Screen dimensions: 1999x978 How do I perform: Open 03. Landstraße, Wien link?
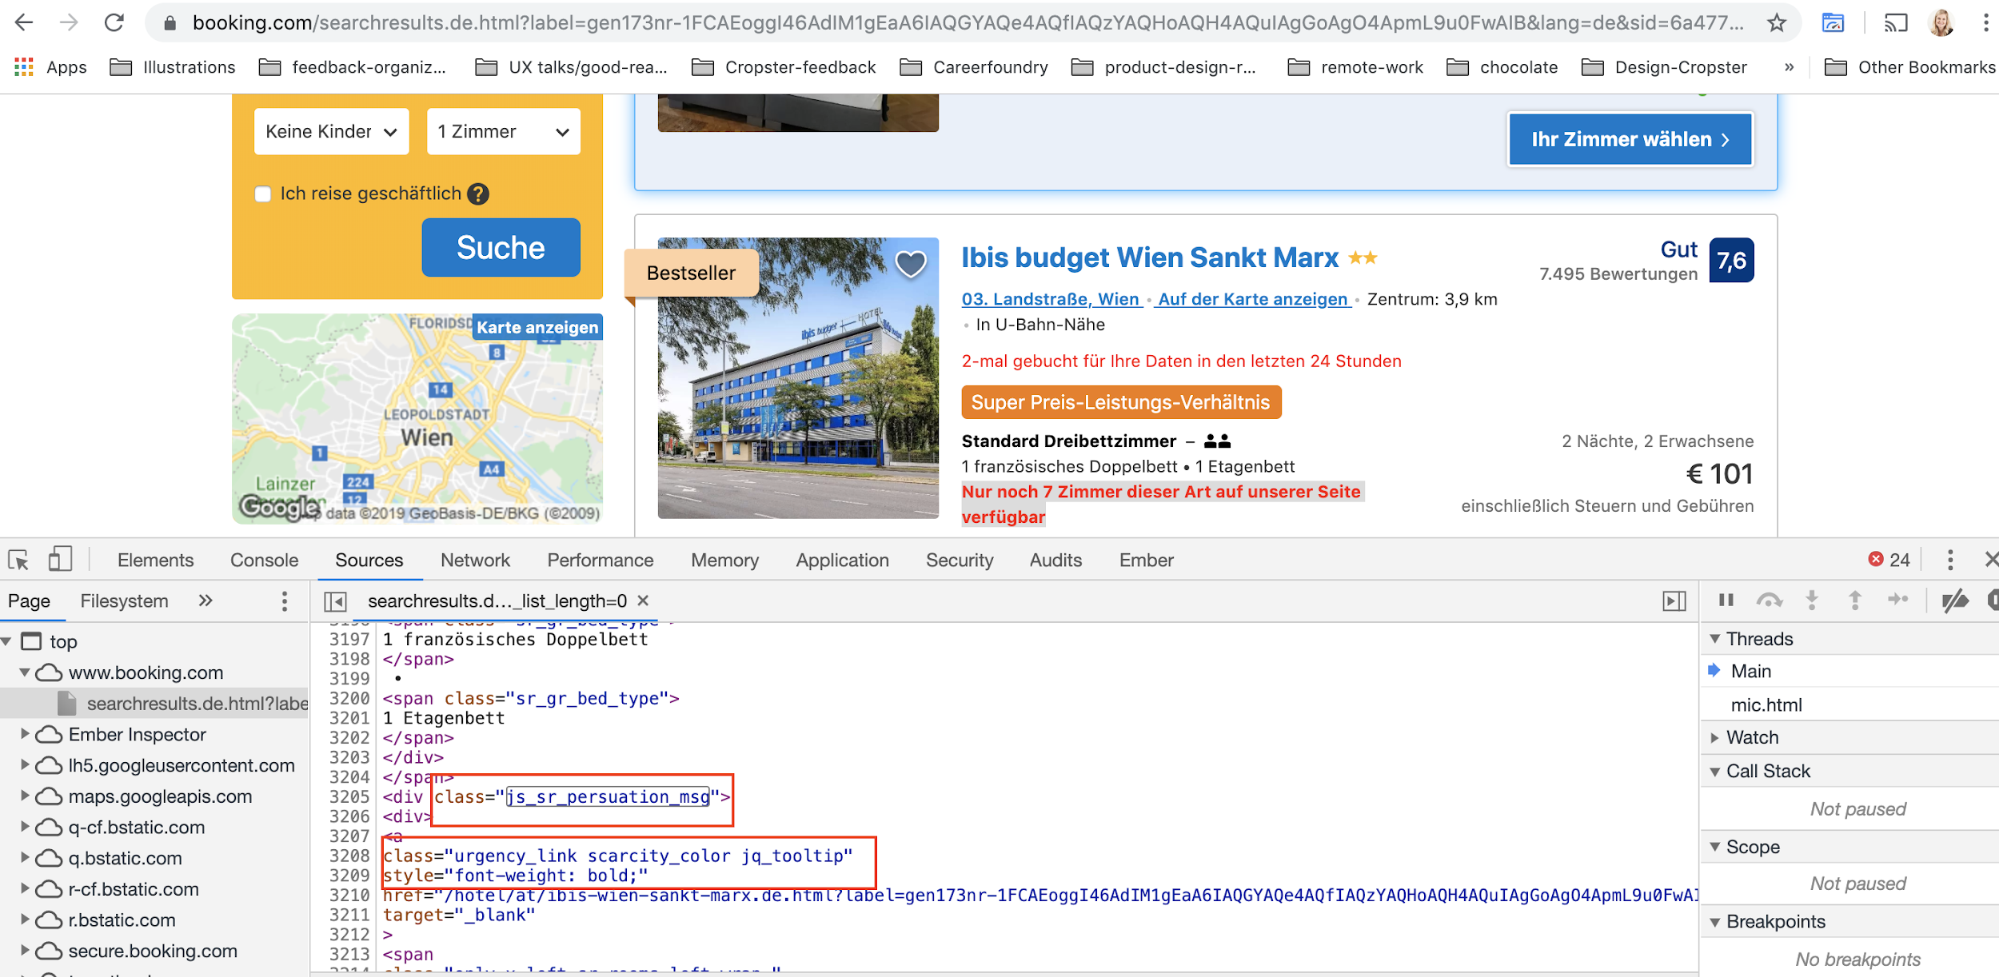click(1050, 299)
